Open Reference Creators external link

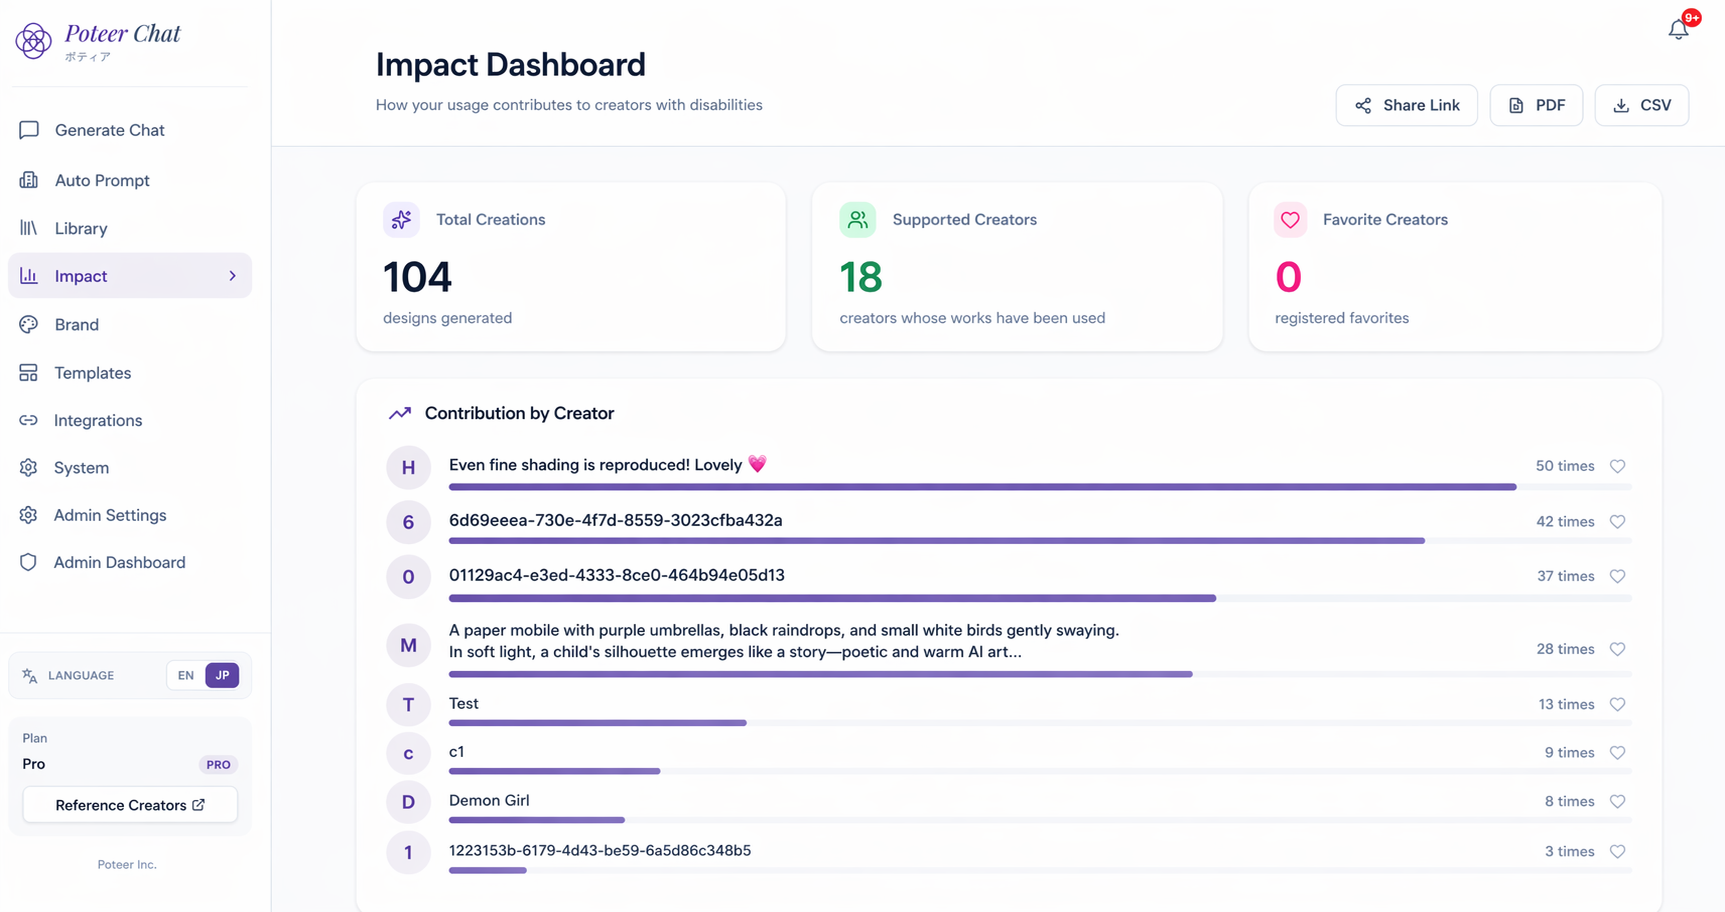(130, 805)
